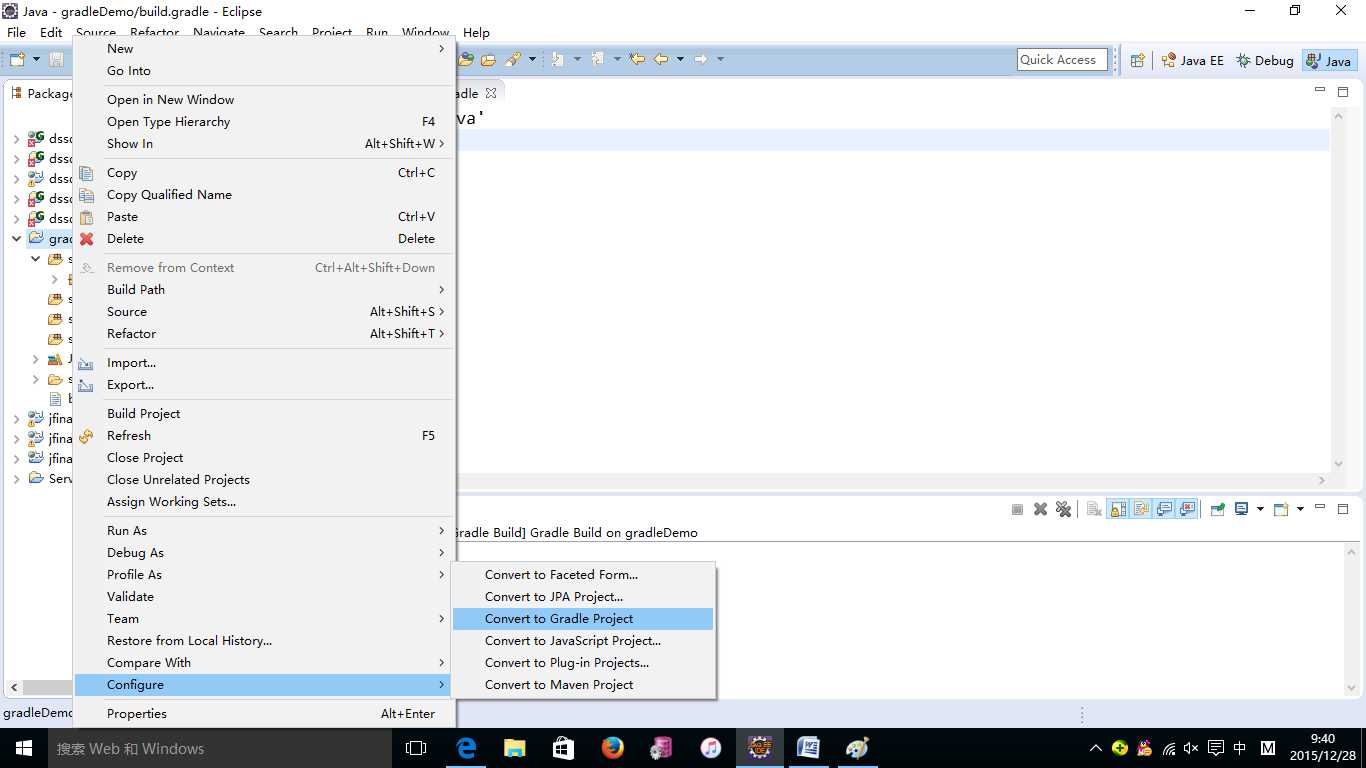1366x768 pixels.
Task: Open the Forward history dropdown arrow
Action: point(720,60)
